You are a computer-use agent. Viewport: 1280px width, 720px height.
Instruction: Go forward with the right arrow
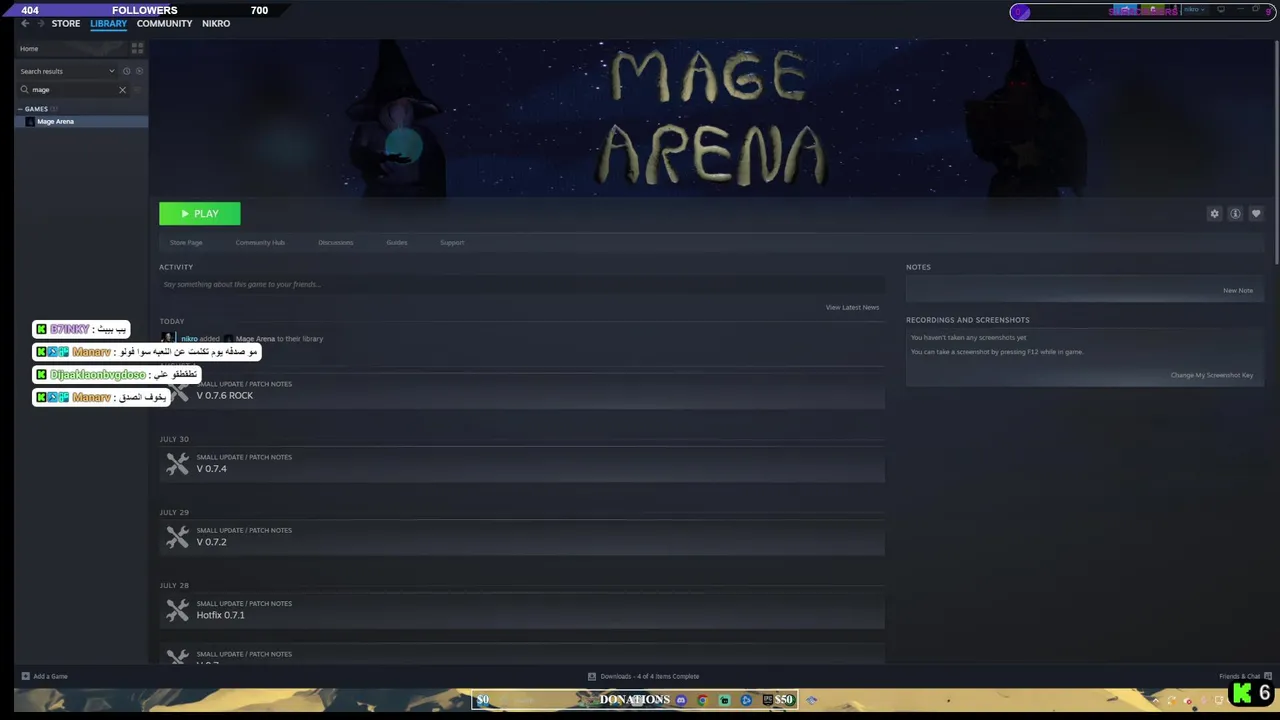point(41,23)
